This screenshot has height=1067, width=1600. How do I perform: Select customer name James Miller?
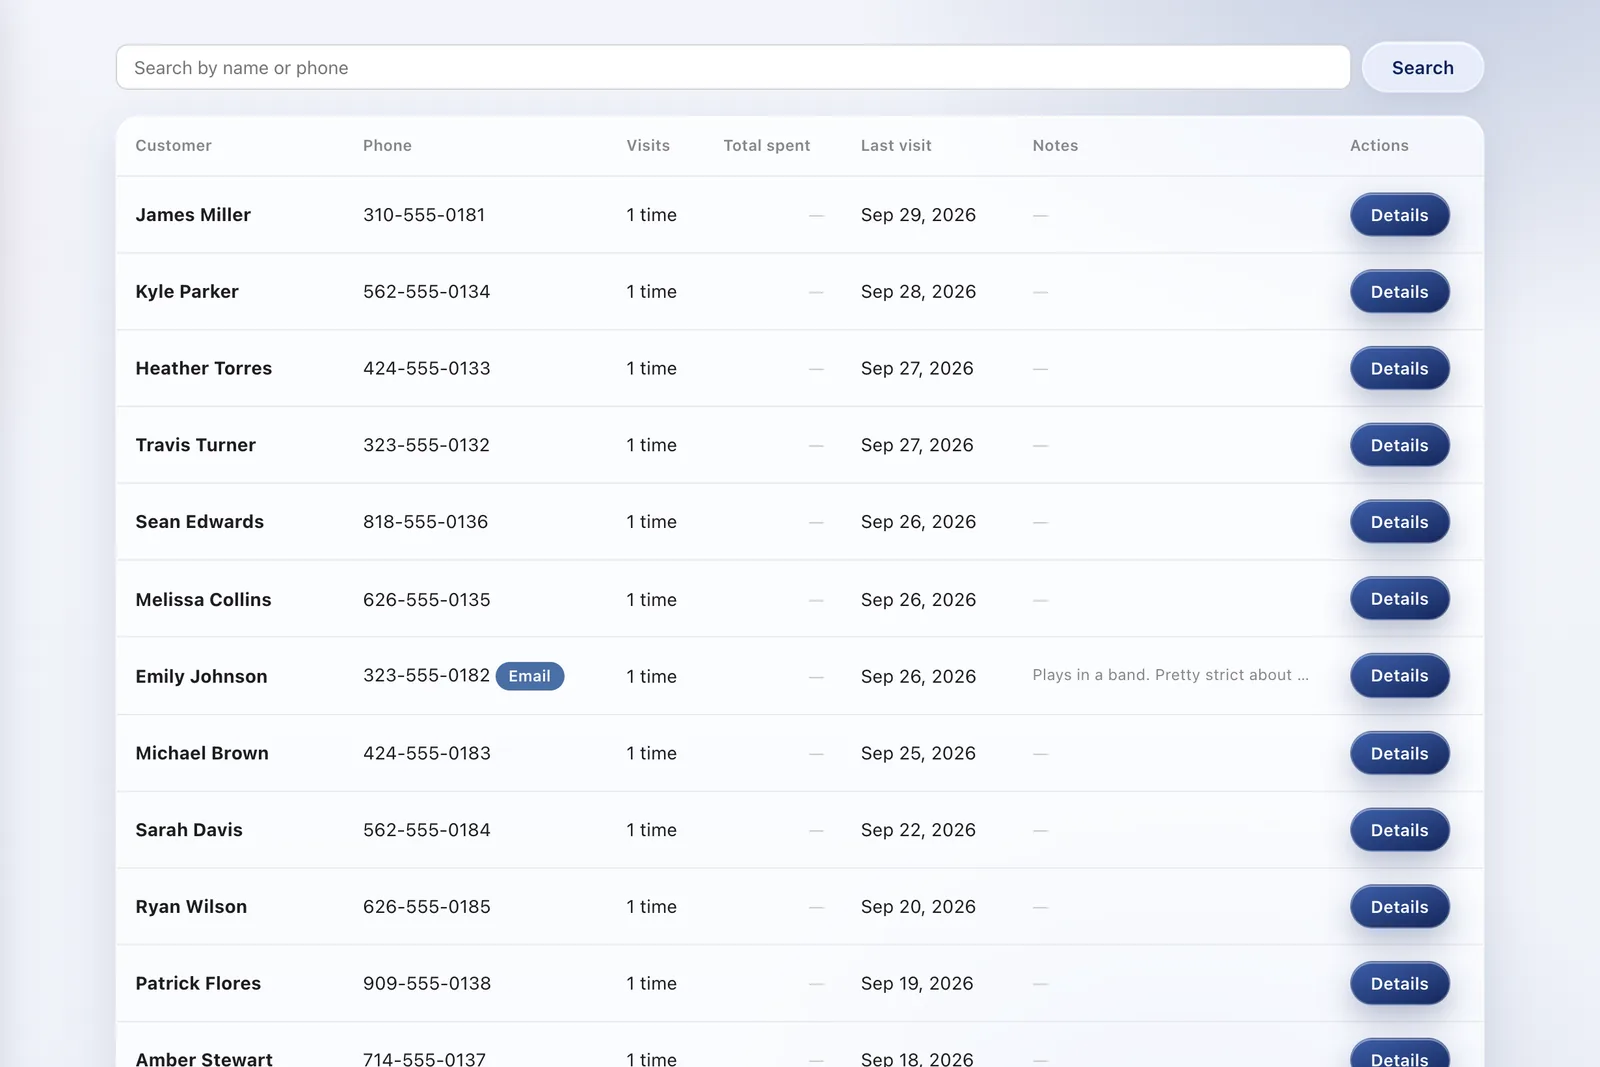[193, 215]
